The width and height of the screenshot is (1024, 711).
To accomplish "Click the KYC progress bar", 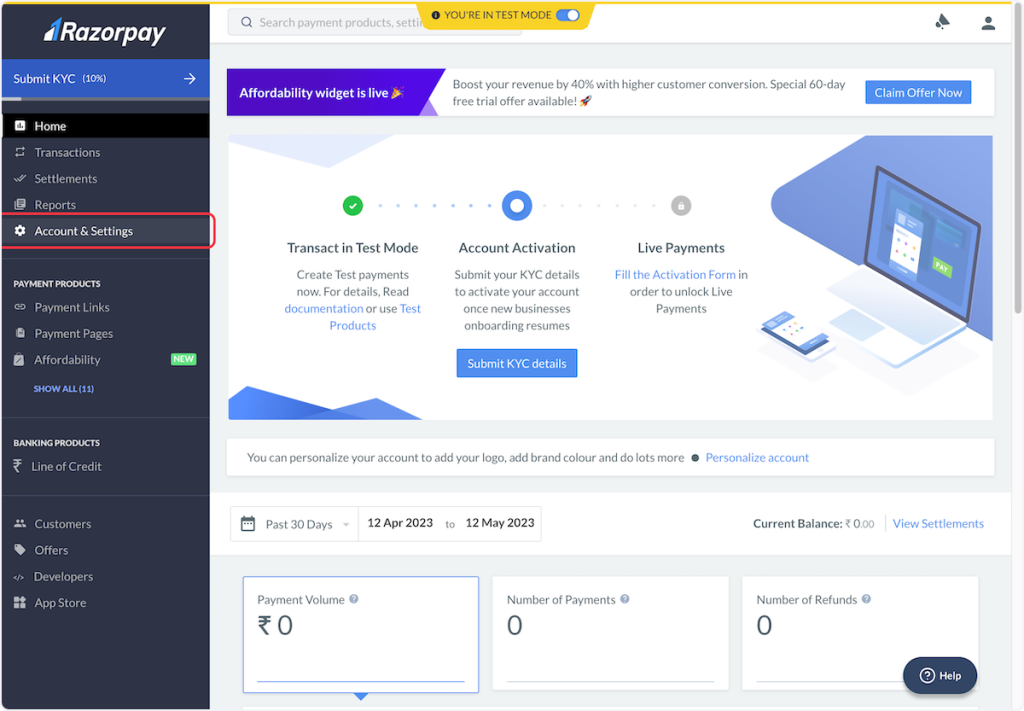I will 105,99.
